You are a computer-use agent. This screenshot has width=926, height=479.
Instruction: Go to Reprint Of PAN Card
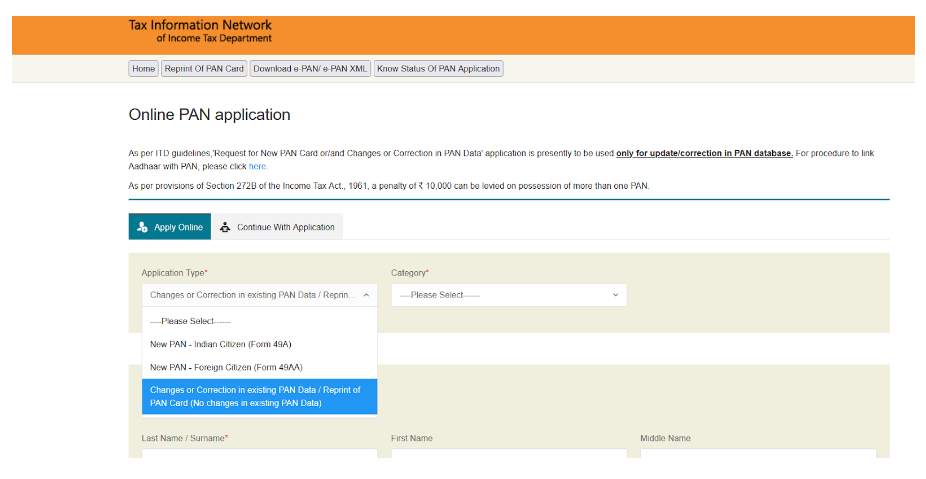(204, 69)
